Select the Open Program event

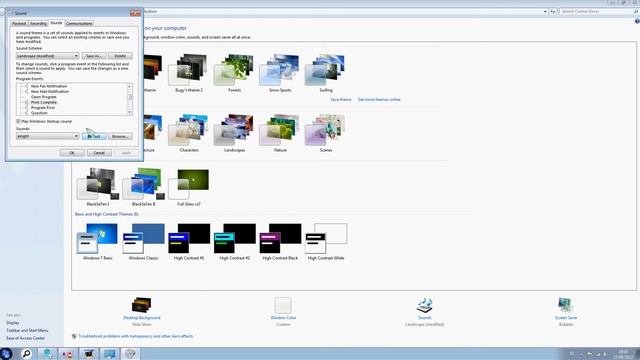[44, 97]
